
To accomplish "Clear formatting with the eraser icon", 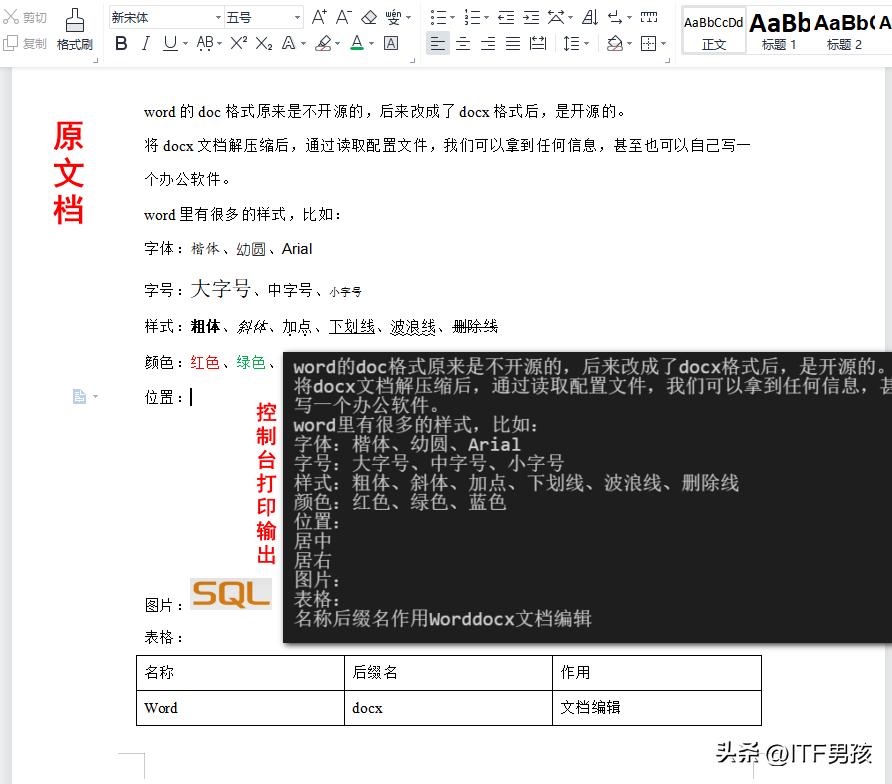I will [x=366, y=16].
